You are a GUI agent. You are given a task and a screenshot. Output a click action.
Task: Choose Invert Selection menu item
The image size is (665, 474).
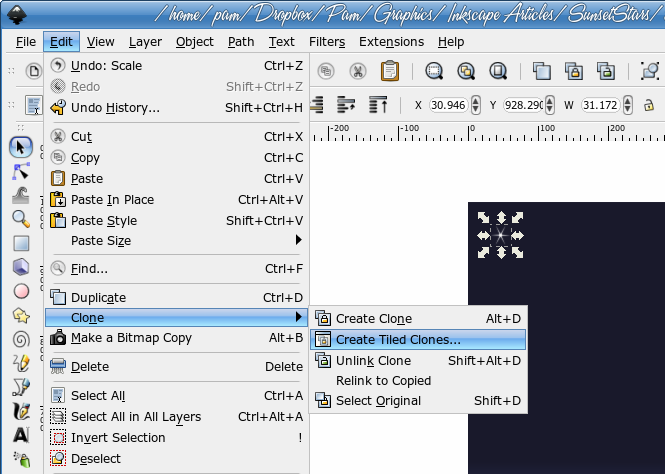pos(176,437)
